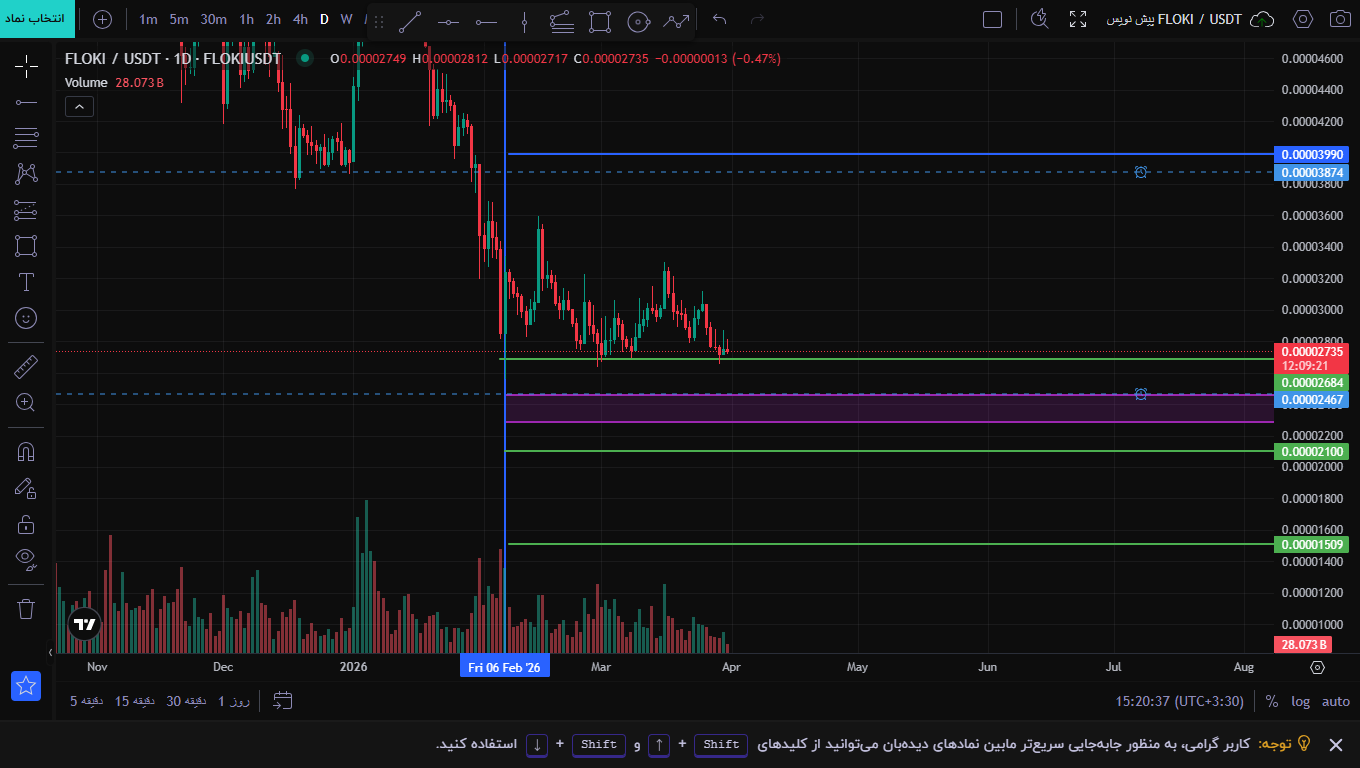Switch to 2h timeframe
The height and width of the screenshot is (768, 1360).
point(273,19)
